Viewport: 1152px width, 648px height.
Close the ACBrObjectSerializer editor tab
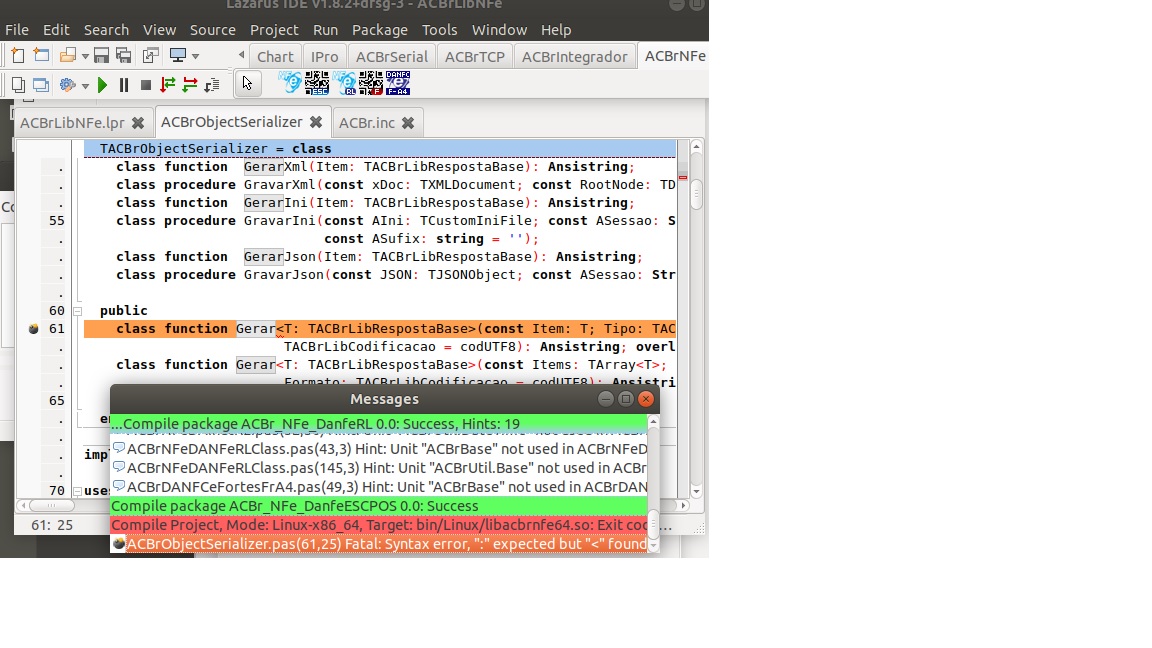tap(315, 122)
